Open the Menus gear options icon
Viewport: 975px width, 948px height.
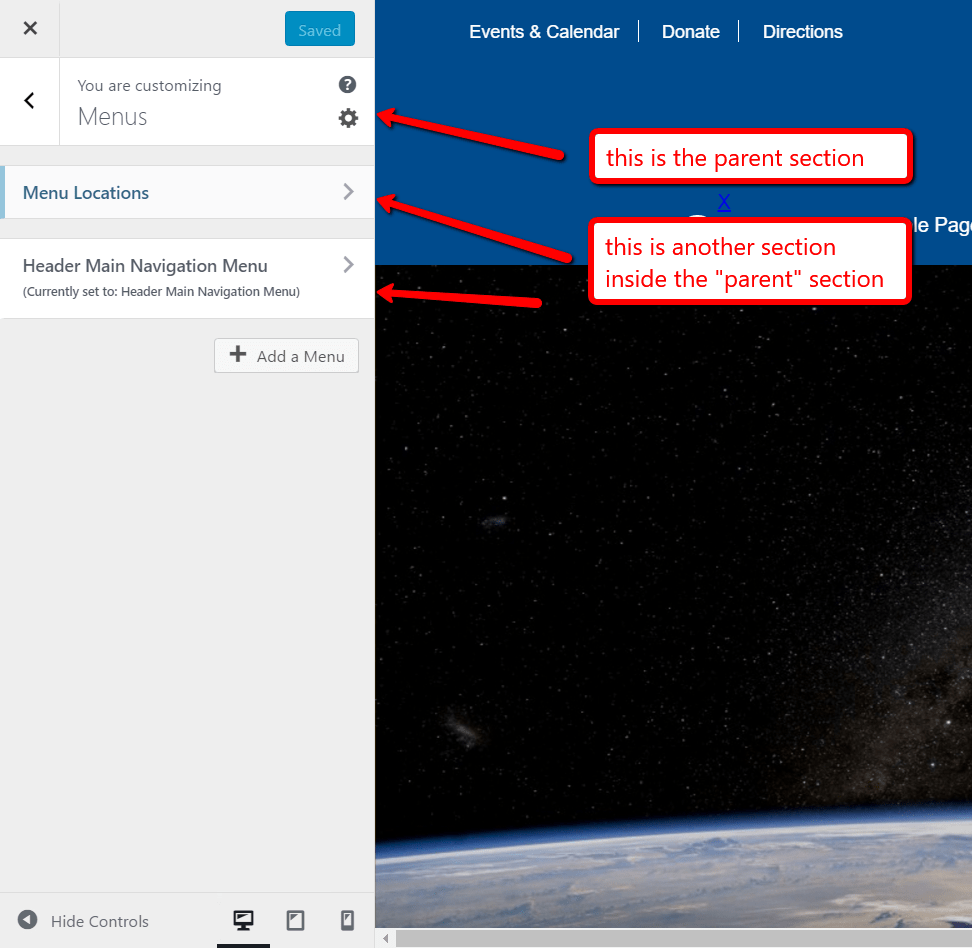pos(348,118)
